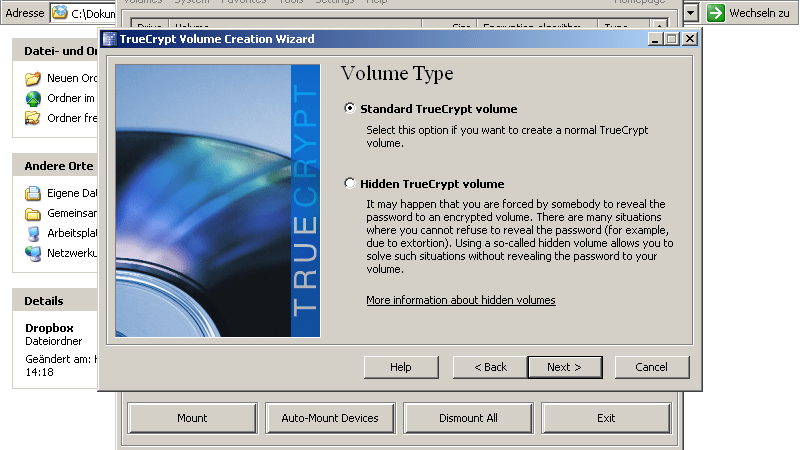Click the Gemeinsame Dokumente folder icon
This screenshot has width=800, height=450.
click(33, 213)
